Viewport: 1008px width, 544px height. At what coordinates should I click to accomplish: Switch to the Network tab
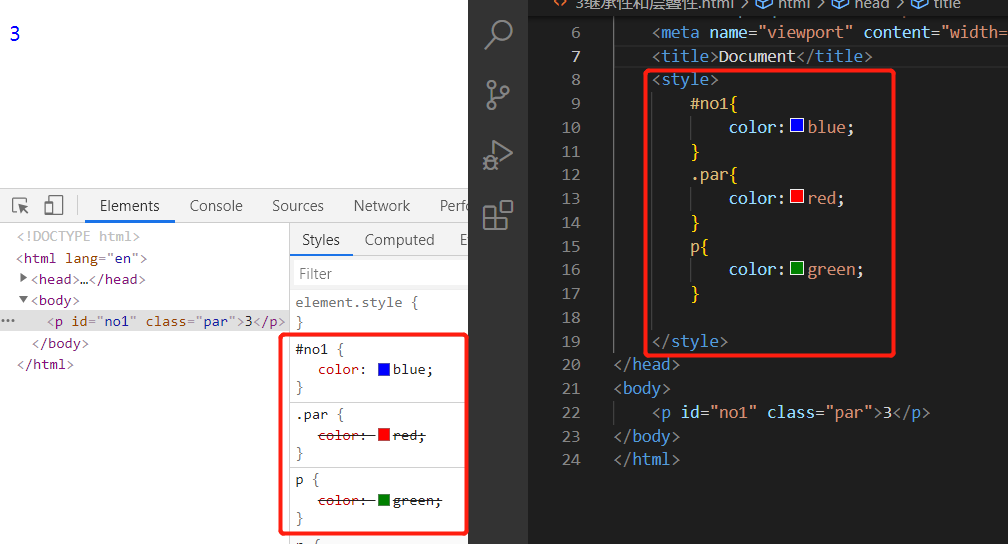pyautogui.click(x=382, y=206)
